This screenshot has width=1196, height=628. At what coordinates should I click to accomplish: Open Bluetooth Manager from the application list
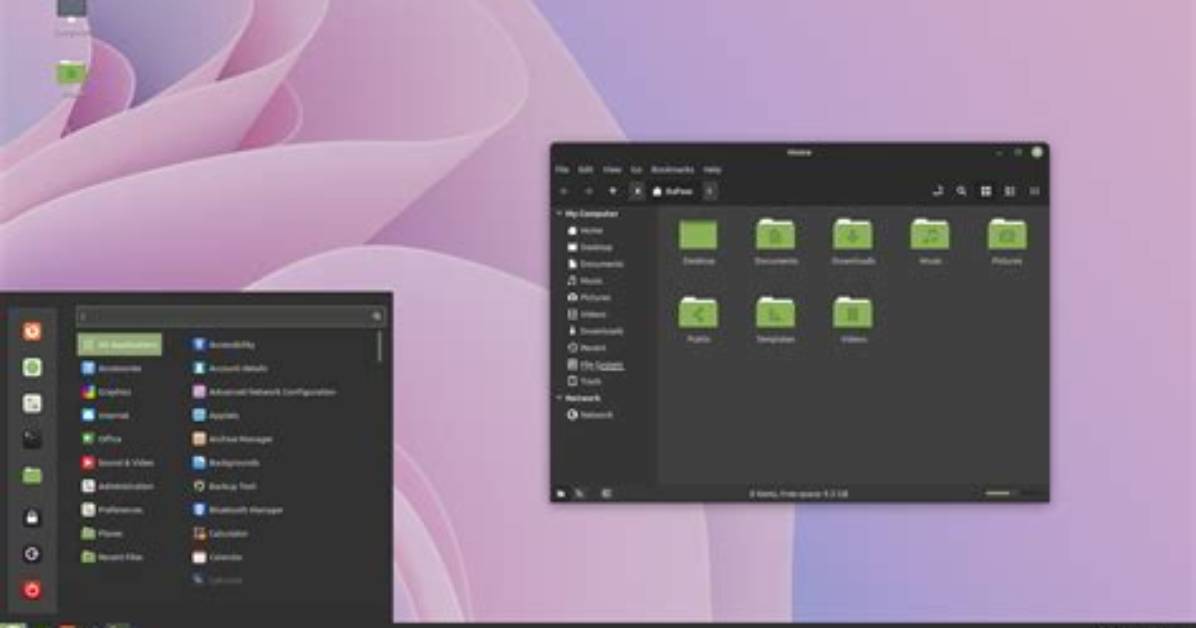pyautogui.click(x=238, y=510)
